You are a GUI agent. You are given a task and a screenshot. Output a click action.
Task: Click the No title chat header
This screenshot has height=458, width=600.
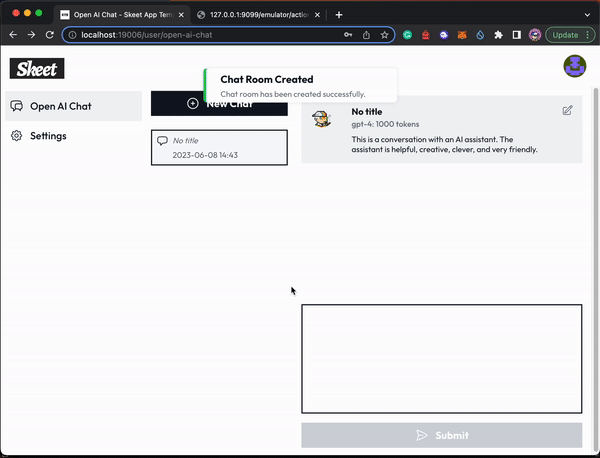pyautogui.click(x=367, y=112)
